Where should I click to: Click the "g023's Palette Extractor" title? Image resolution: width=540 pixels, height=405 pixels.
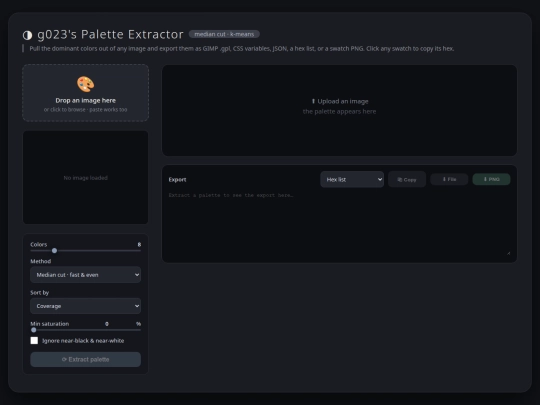tap(110, 34)
